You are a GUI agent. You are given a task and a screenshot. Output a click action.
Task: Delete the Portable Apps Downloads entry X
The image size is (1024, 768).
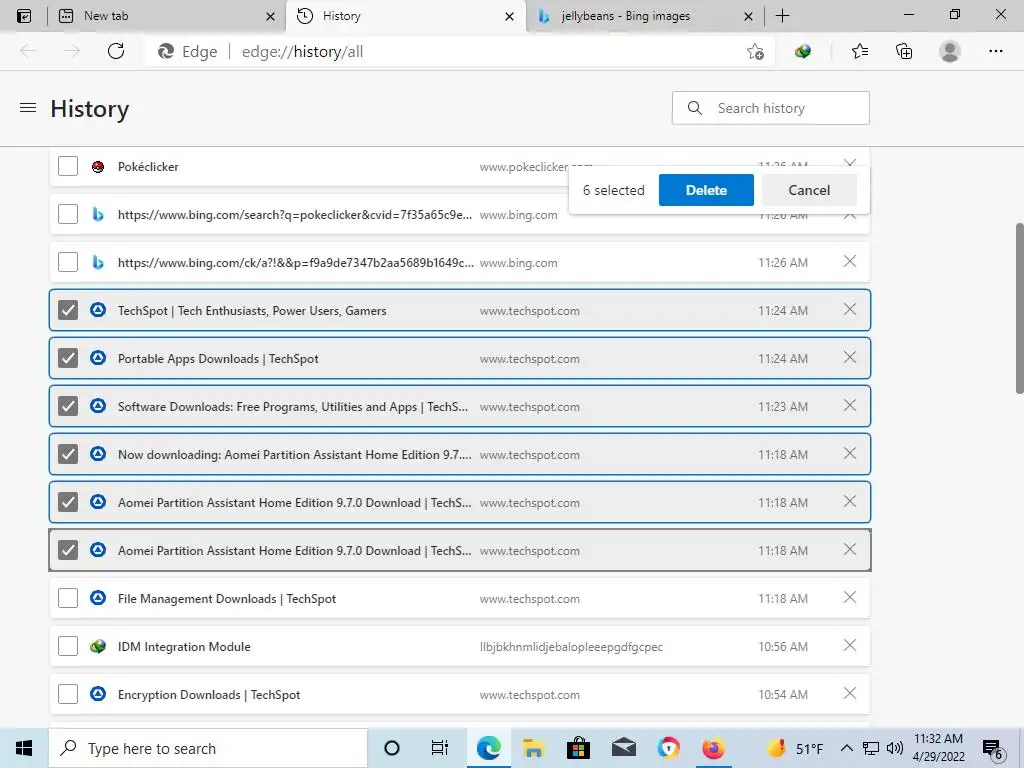point(850,357)
